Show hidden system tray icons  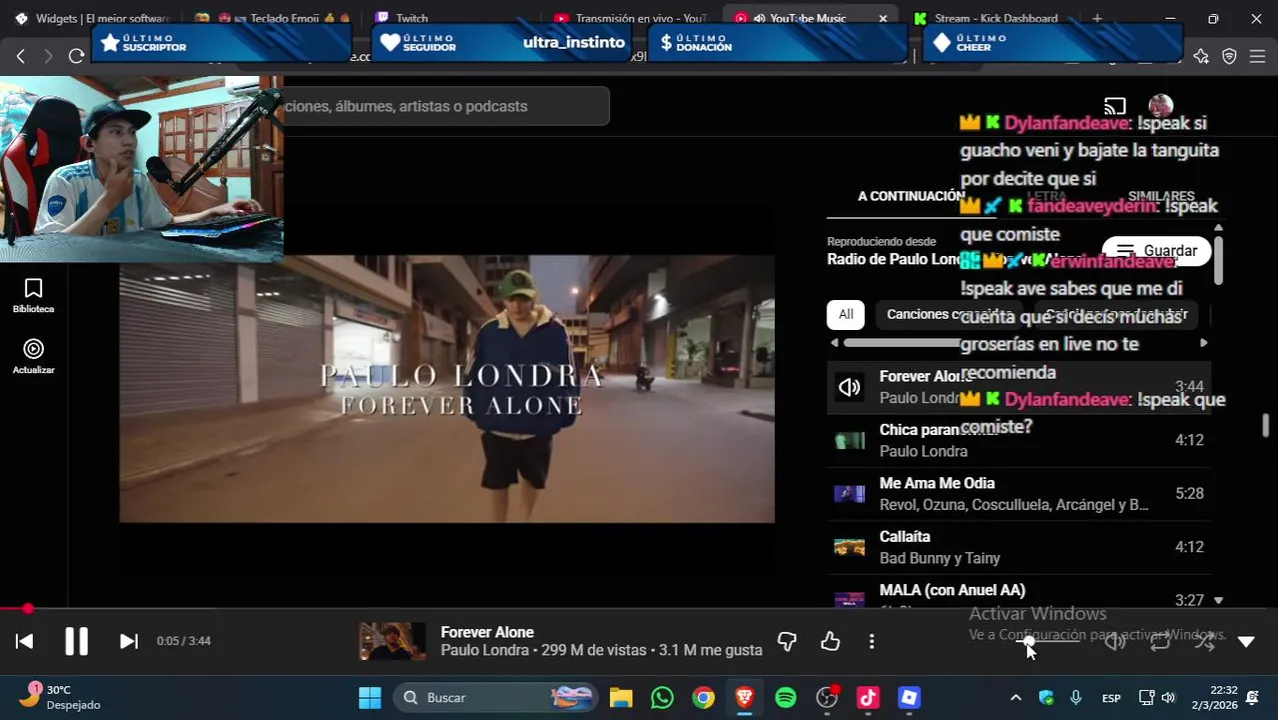(x=1016, y=697)
